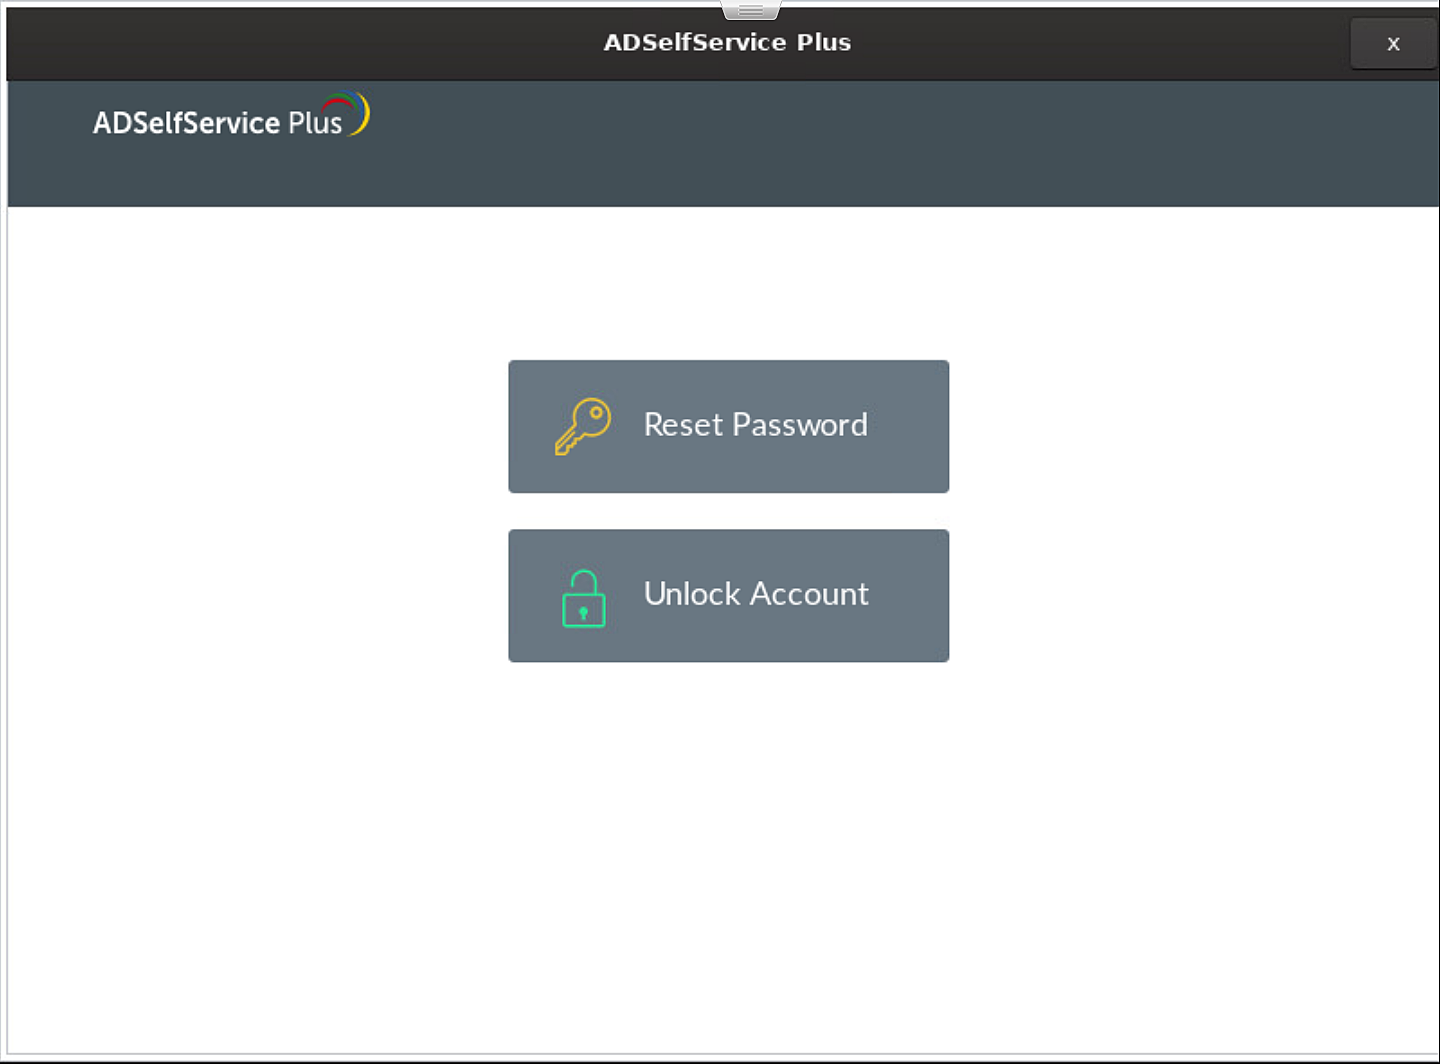Click the dark gray header banner

pyautogui.click(x=900, y=143)
